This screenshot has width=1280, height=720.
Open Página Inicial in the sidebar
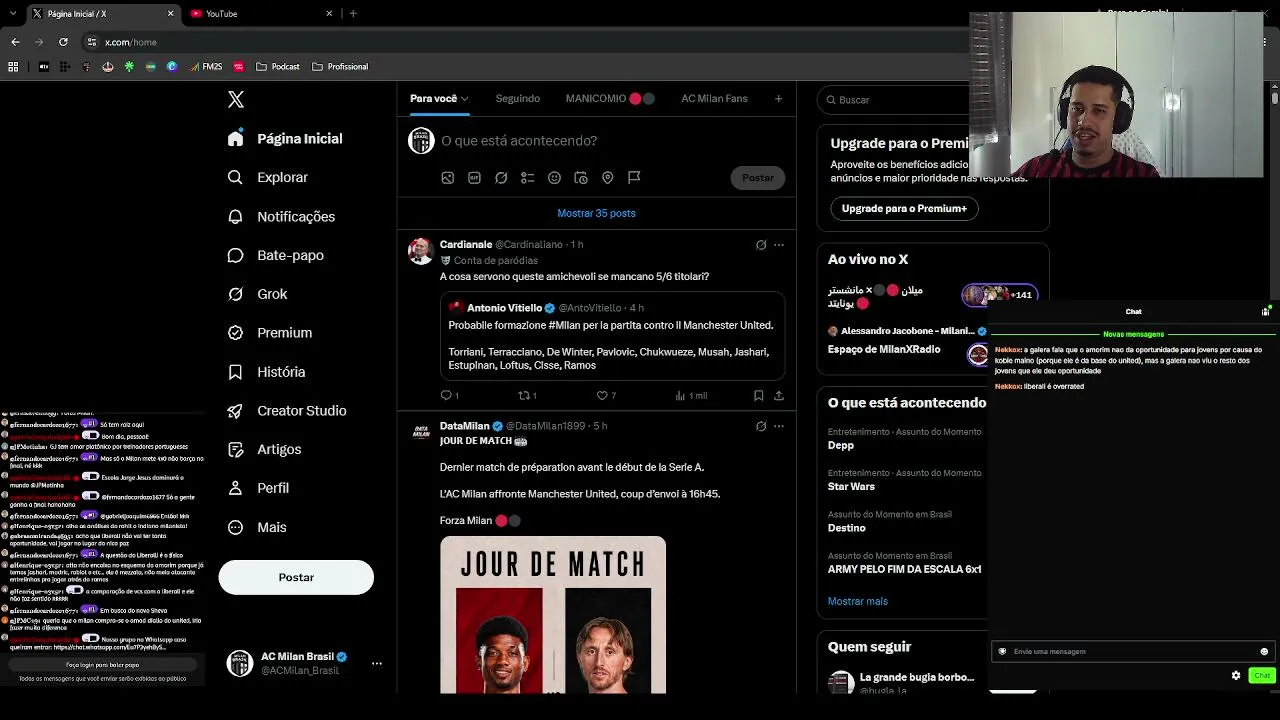point(285,139)
